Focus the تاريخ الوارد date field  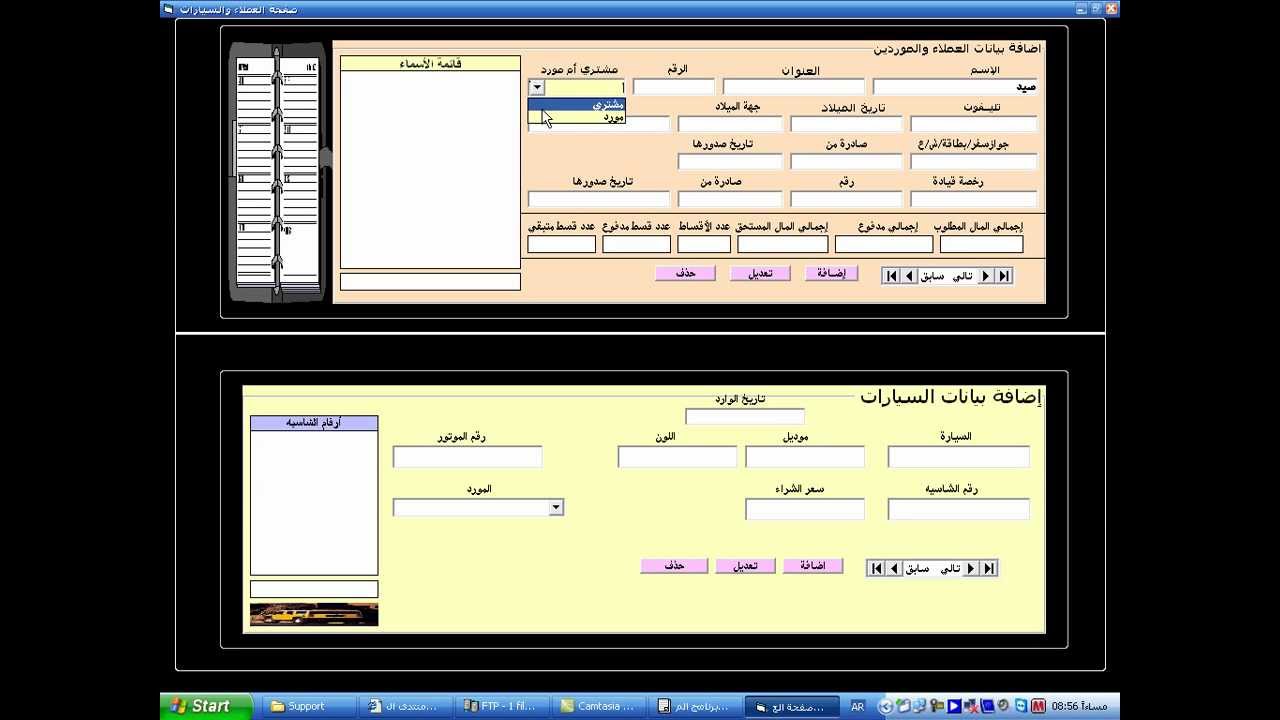coord(745,416)
